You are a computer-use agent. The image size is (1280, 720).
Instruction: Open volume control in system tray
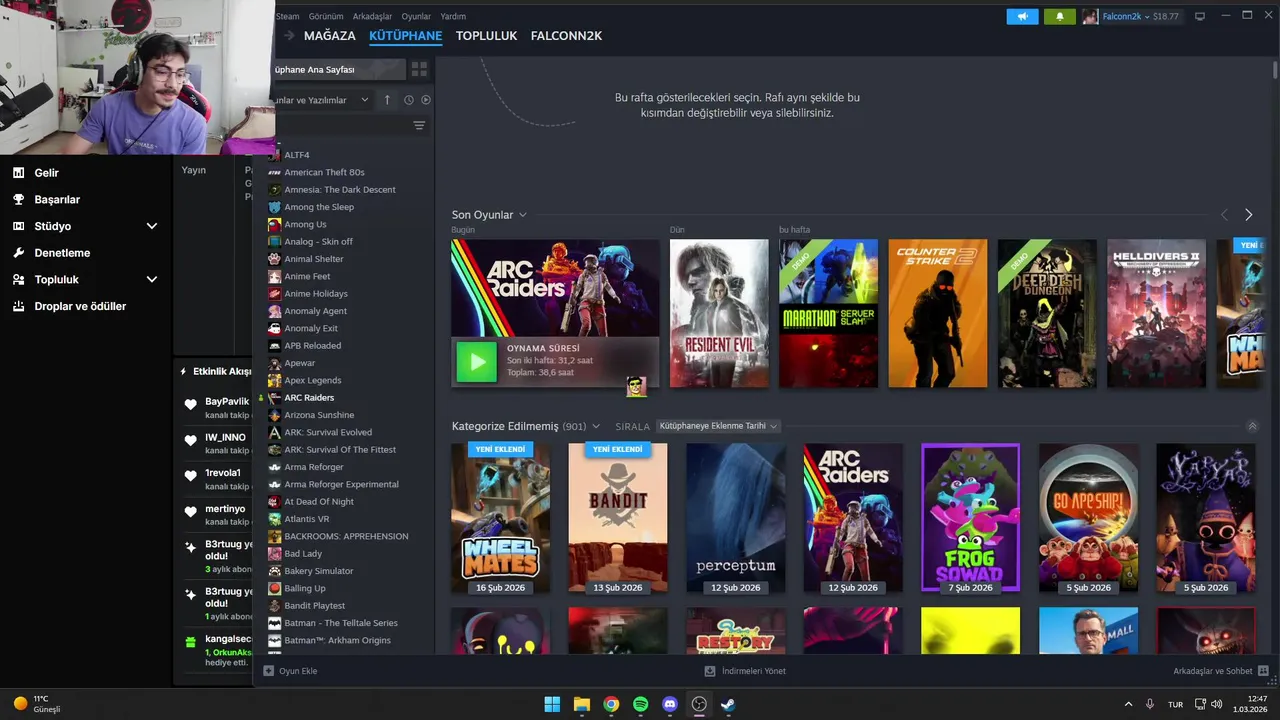click(x=1216, y=704)
